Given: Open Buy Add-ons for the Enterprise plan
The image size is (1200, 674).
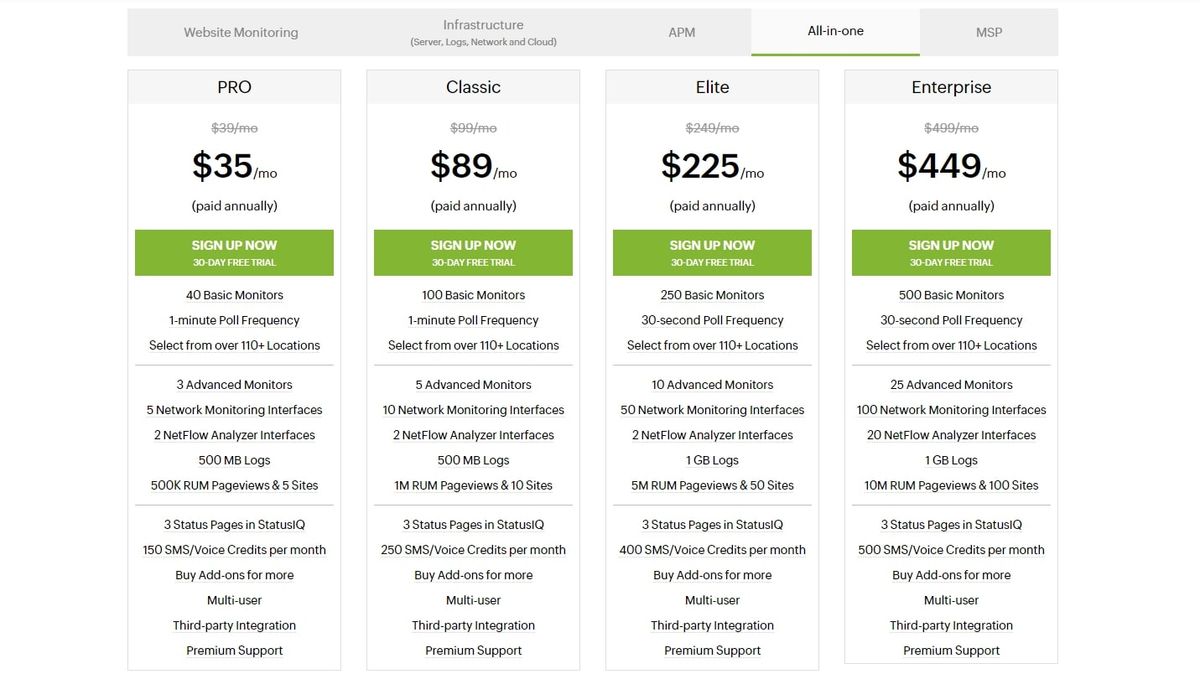Looking at the screenshot, I should (950, 574).
